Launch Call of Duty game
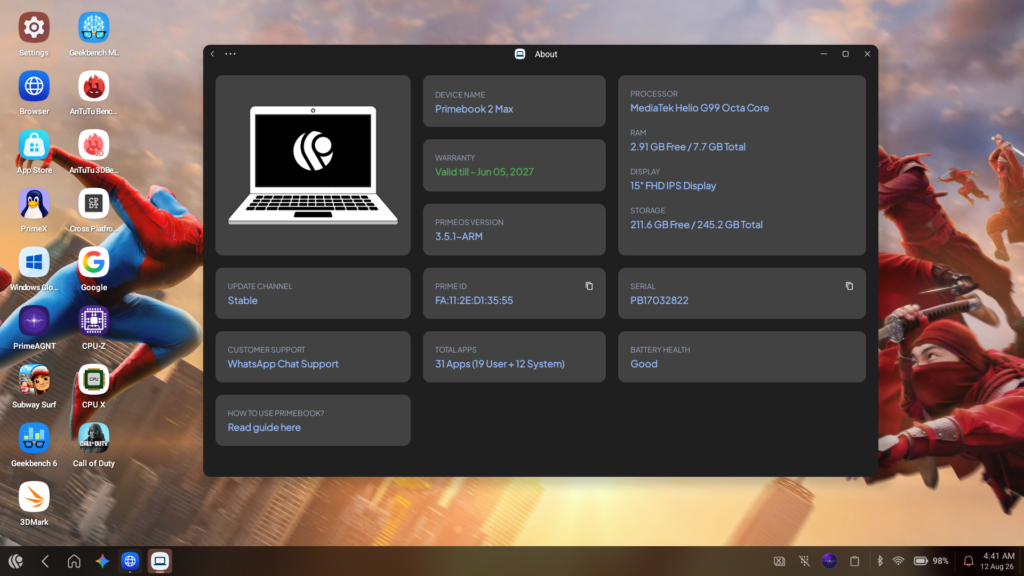Image resolution: width=1024 pixels, height=576 pixels. tap(93, 438)
